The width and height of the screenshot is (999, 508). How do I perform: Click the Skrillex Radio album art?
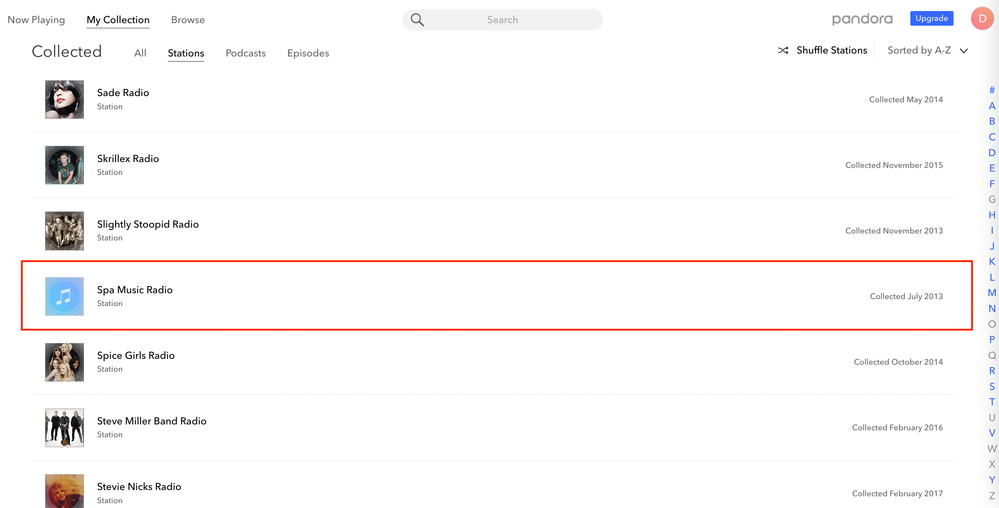coord(64,165)
